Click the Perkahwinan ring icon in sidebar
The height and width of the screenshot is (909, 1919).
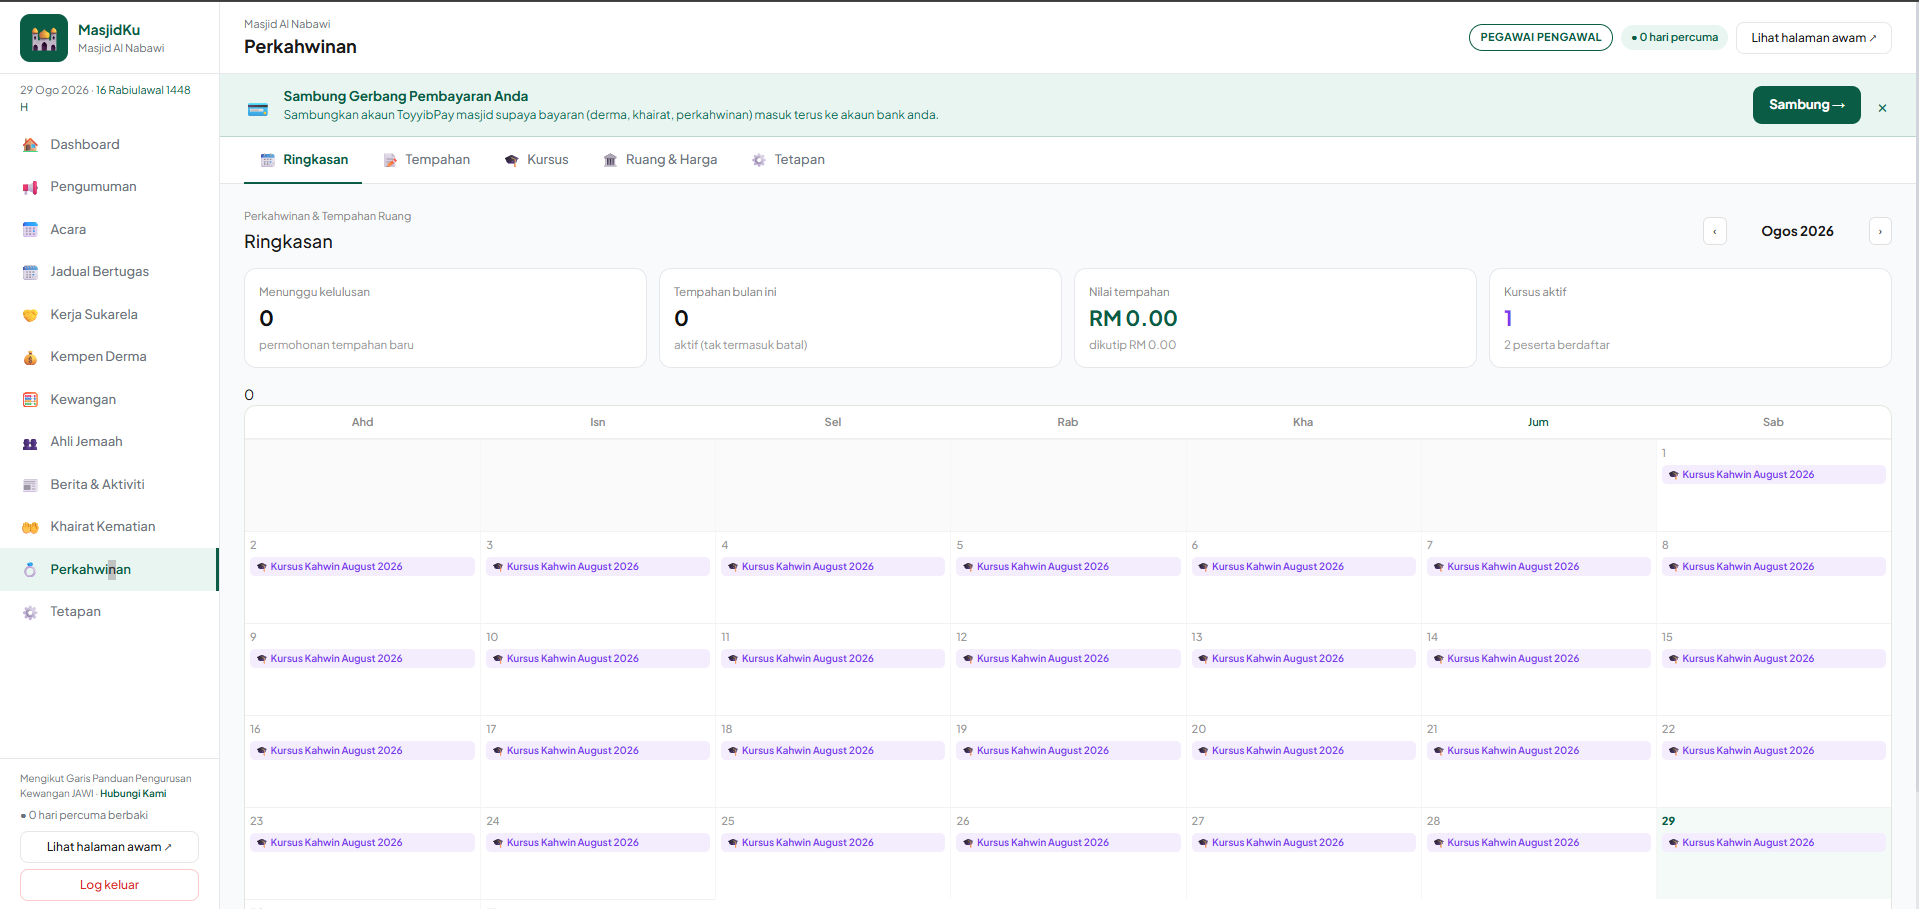point(30,570)
